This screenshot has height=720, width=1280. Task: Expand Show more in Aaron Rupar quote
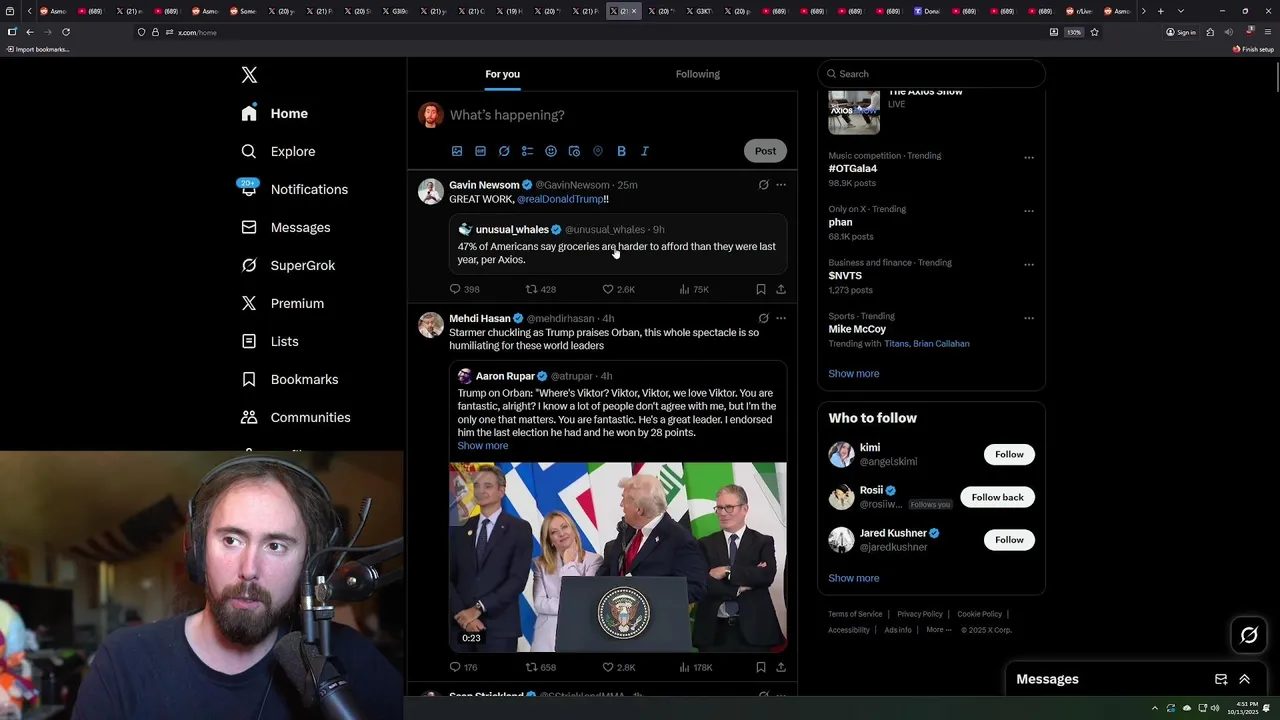coord(483,446)
